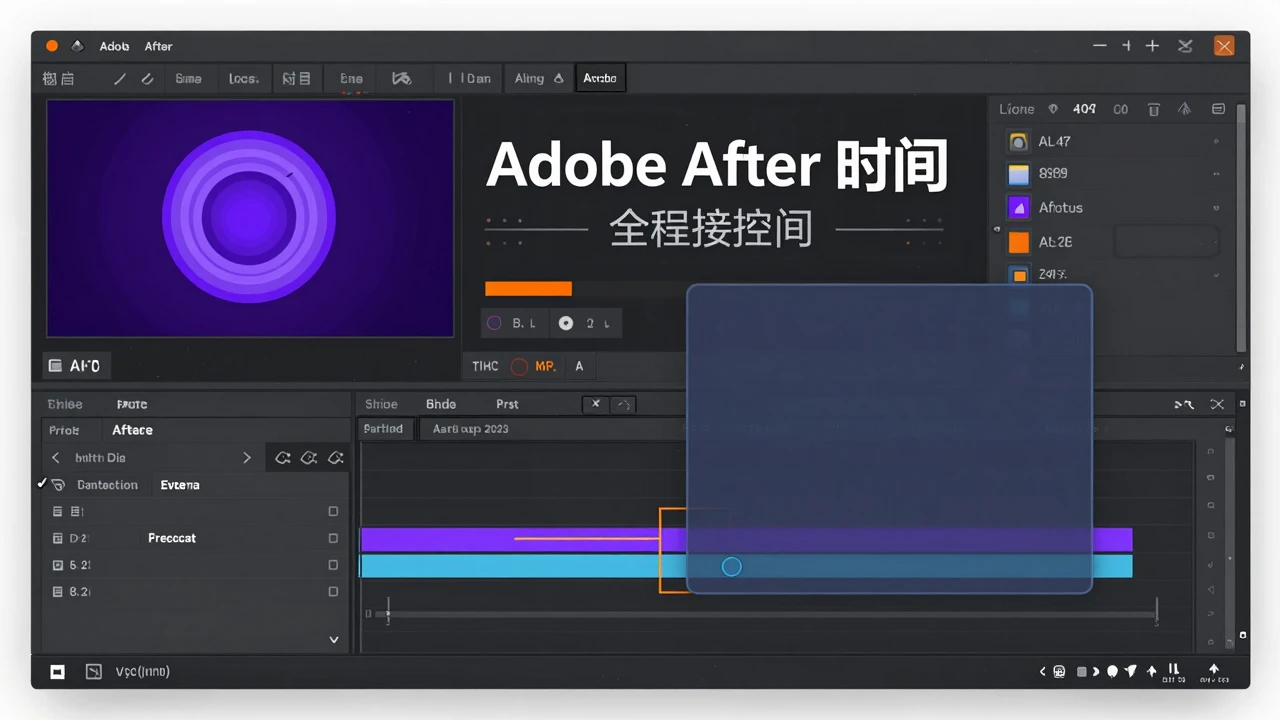
Task: Switch to the 'Fxute' tab in left panel
Action: coord(132,405)
